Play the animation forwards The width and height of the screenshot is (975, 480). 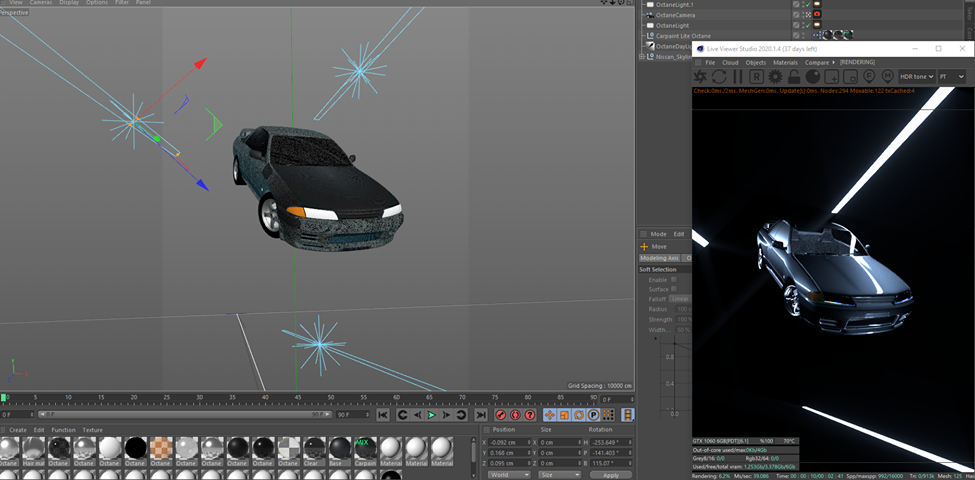[432, 415]
